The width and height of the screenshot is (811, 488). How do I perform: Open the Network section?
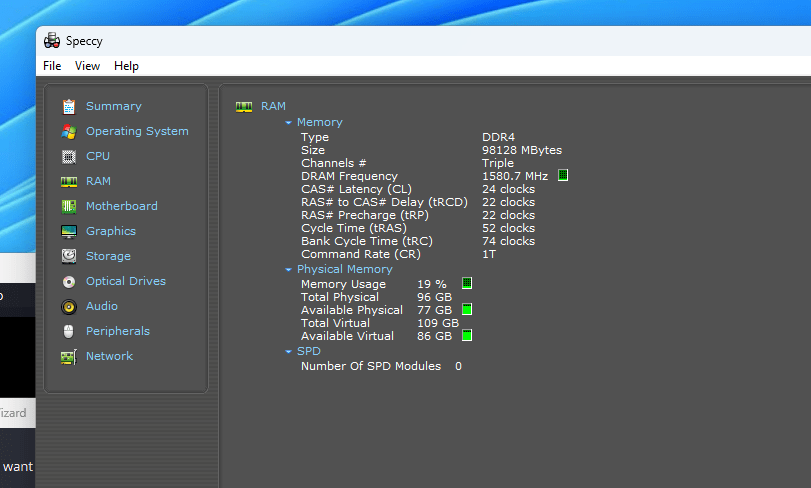point(109,356)
